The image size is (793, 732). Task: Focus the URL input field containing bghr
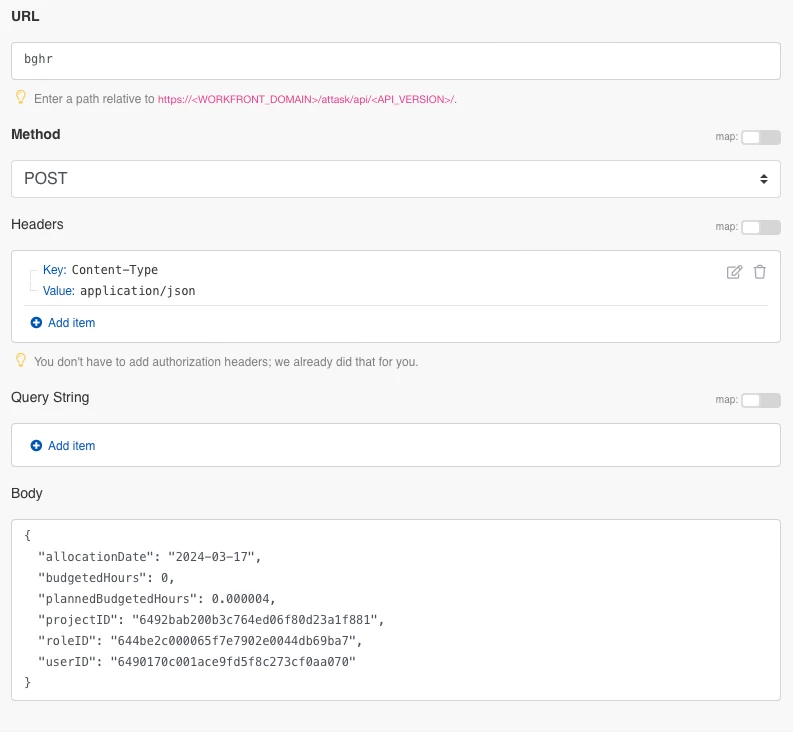tap(395, 60)
